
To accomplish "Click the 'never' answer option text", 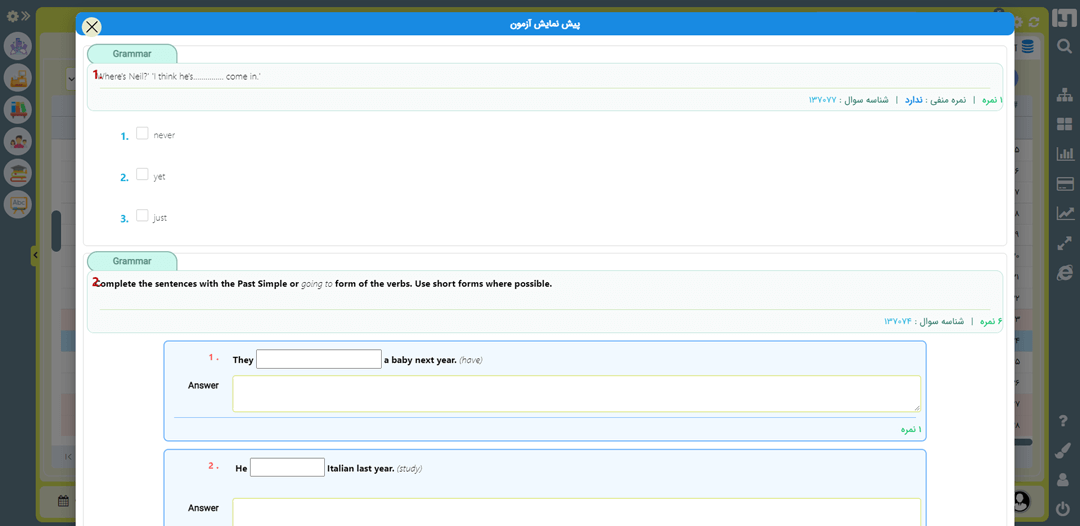I will [x=164, y=135].
